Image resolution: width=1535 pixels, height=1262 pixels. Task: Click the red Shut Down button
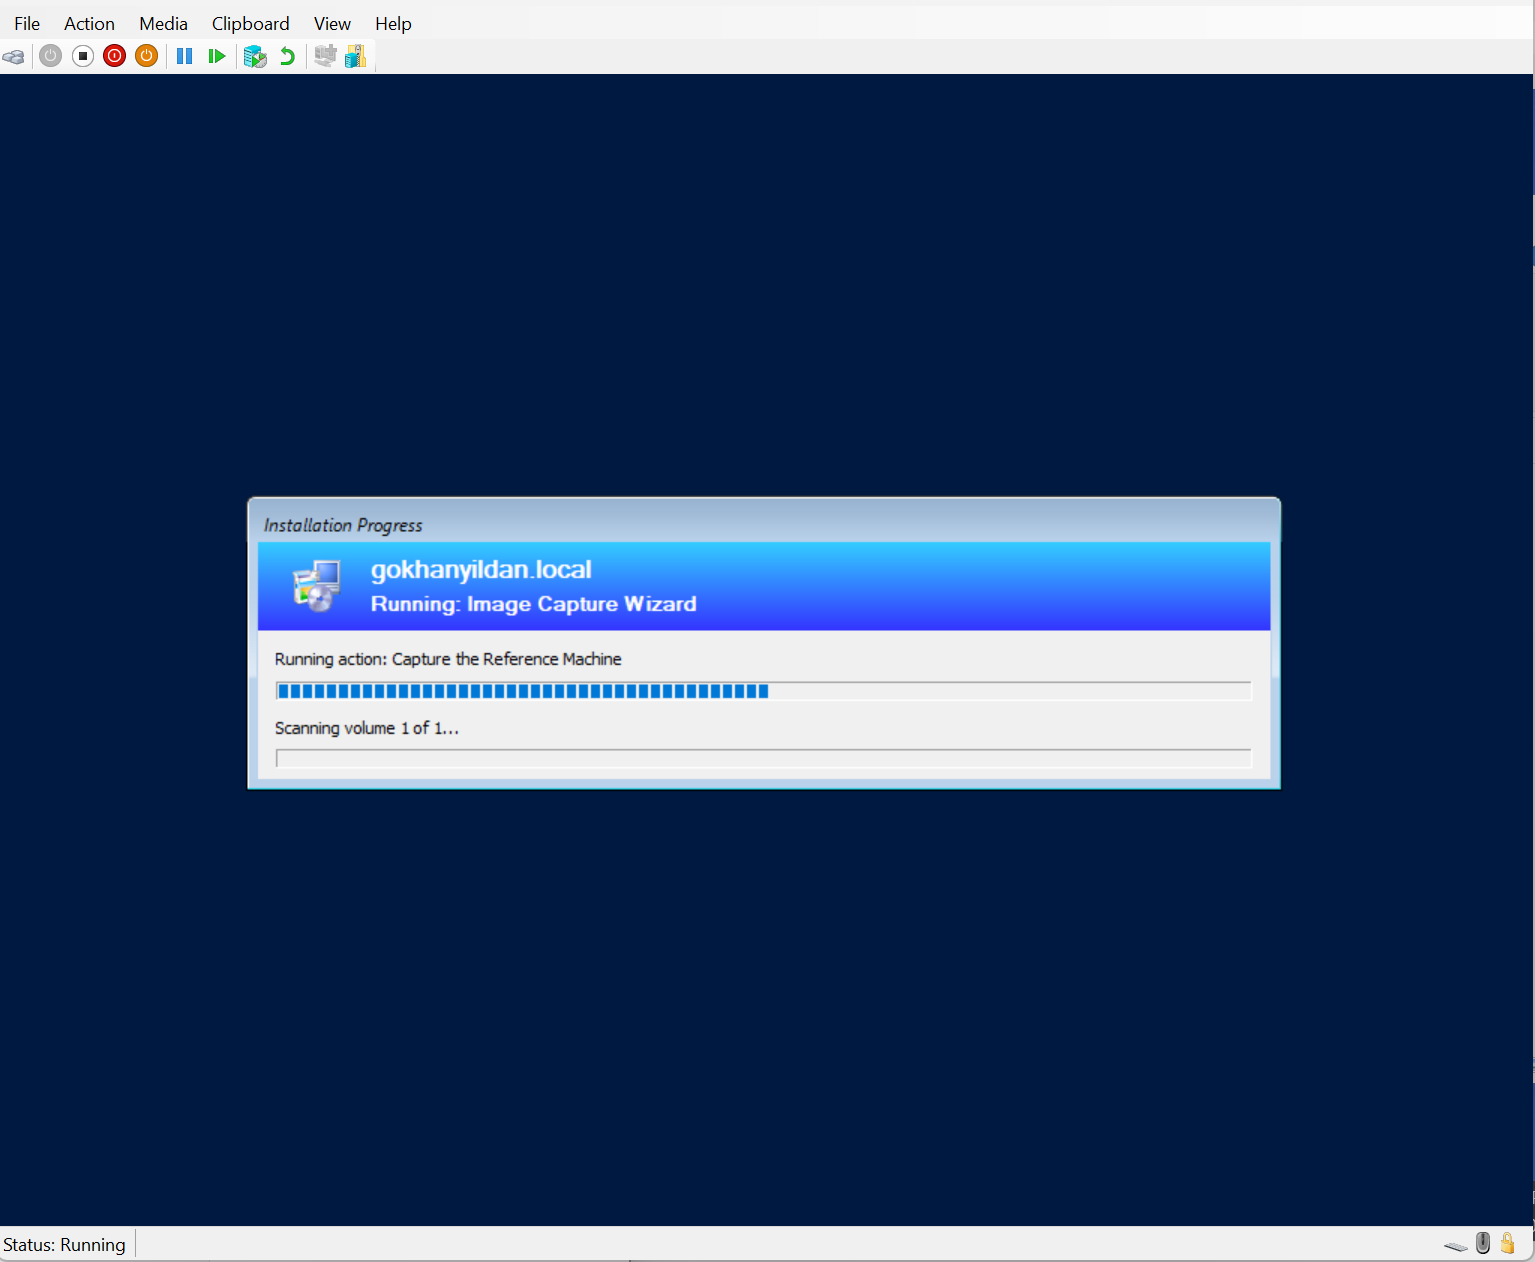click(x=115, y=56)
